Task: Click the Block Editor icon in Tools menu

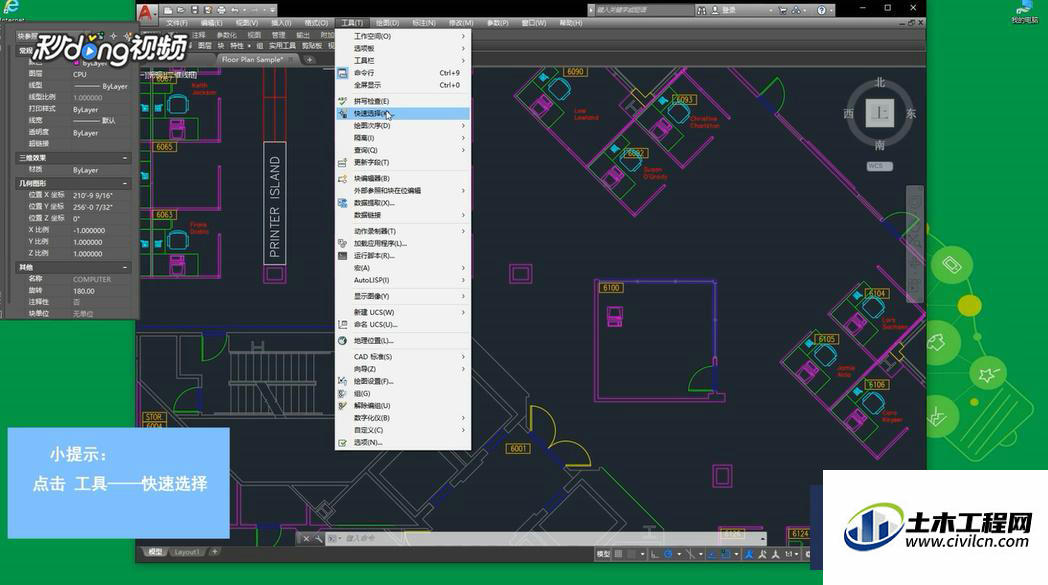Action: (343, 179)
